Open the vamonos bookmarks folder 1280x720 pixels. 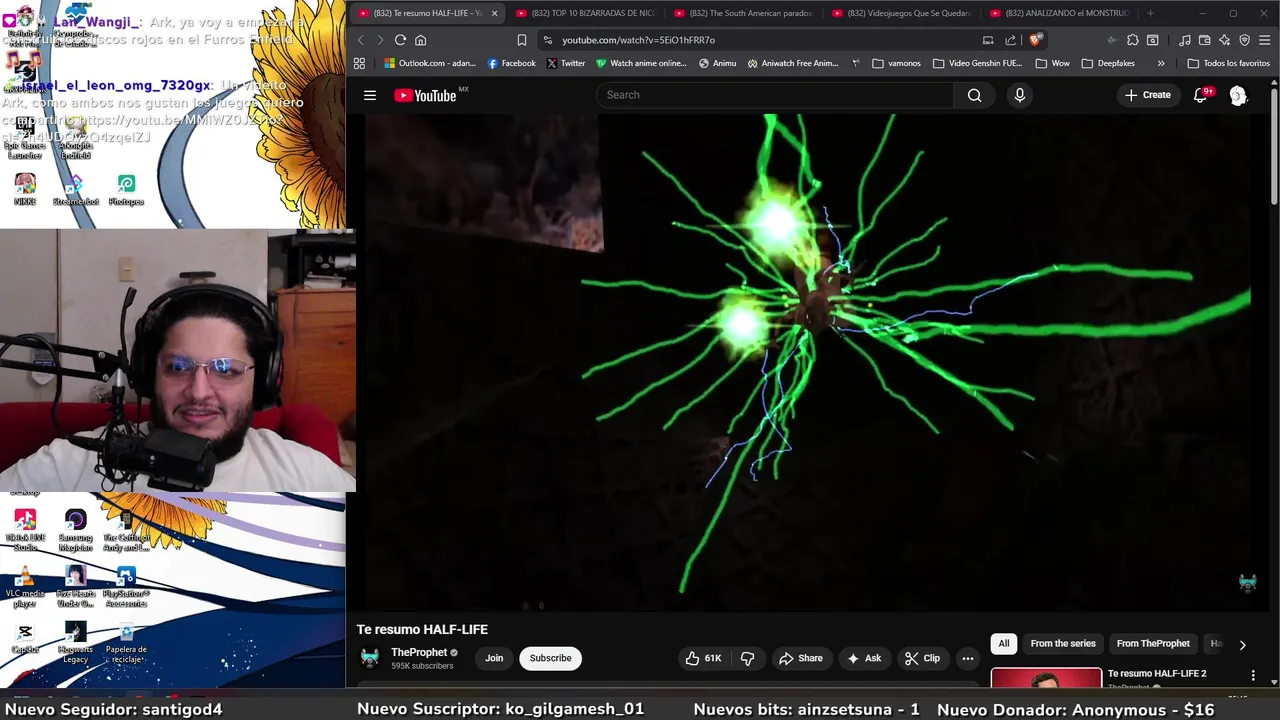click(896, 63)
